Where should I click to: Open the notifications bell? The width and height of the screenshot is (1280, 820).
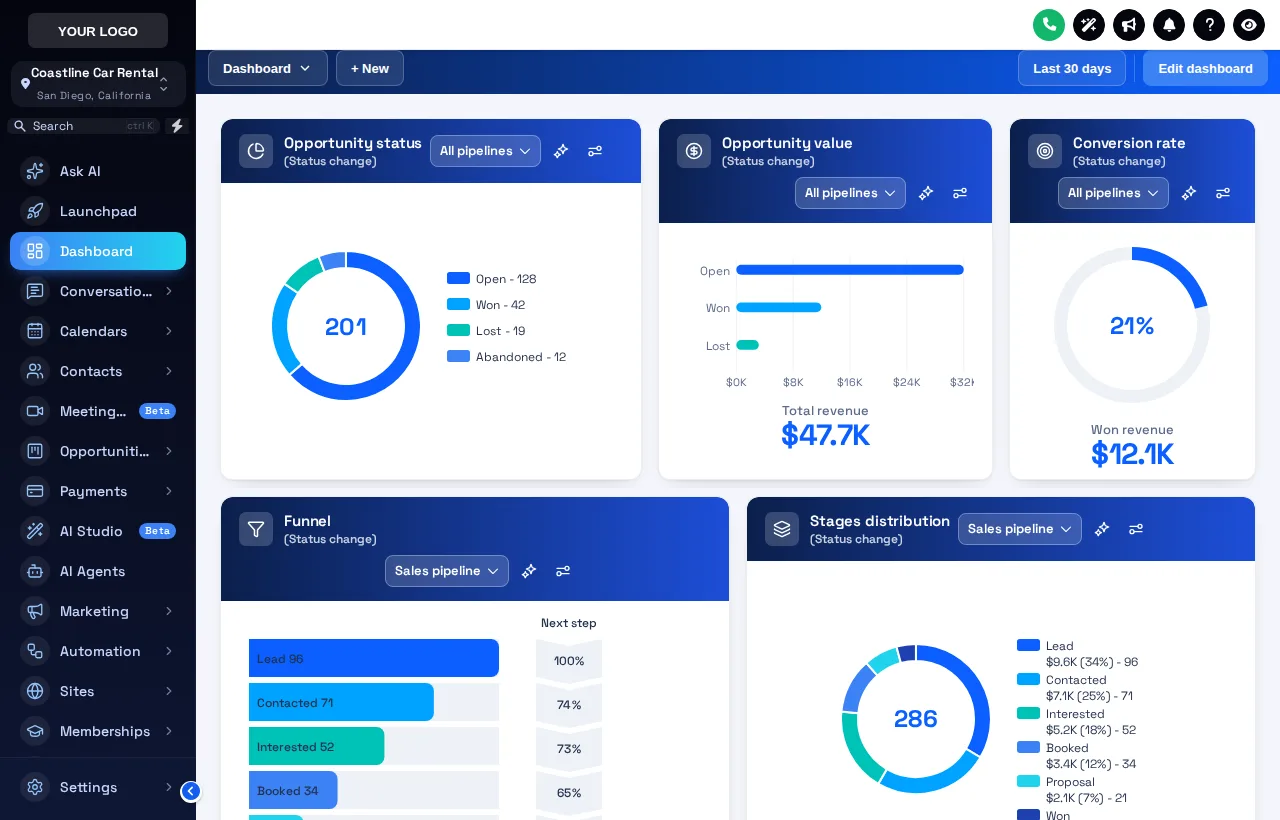click(1169, 25)
